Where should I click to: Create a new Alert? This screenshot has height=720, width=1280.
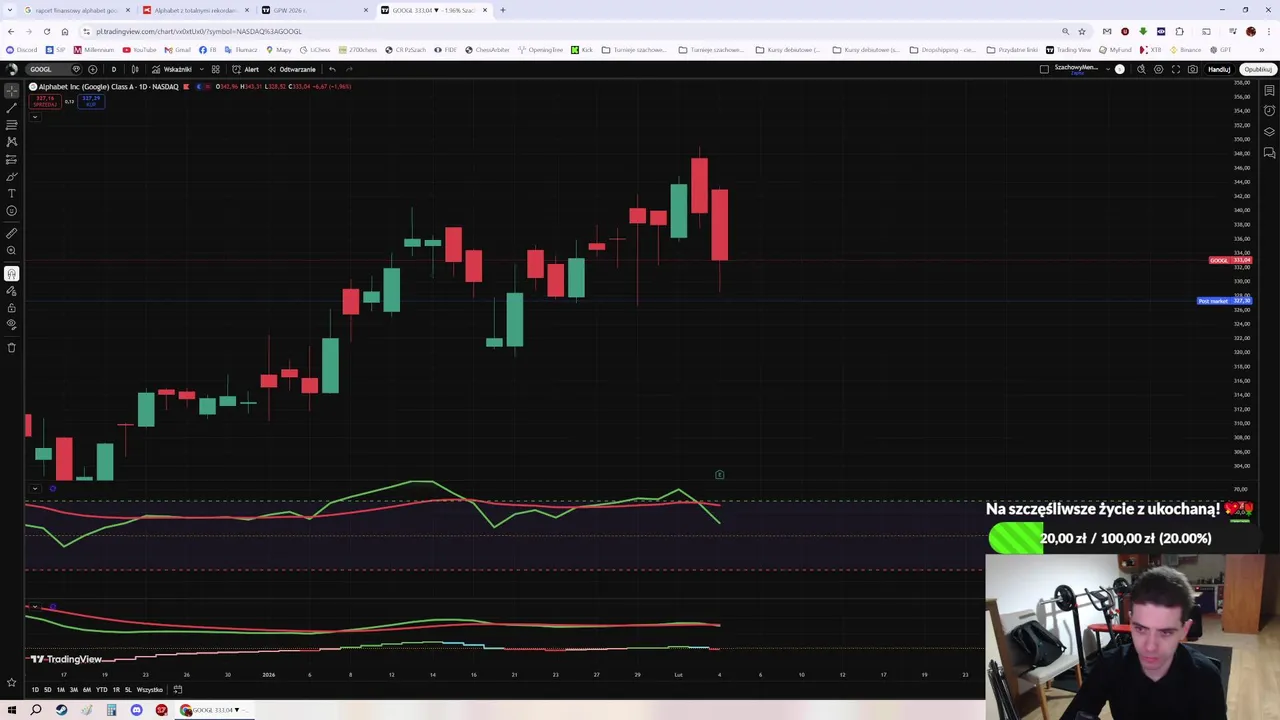click(x=245, y=69)
